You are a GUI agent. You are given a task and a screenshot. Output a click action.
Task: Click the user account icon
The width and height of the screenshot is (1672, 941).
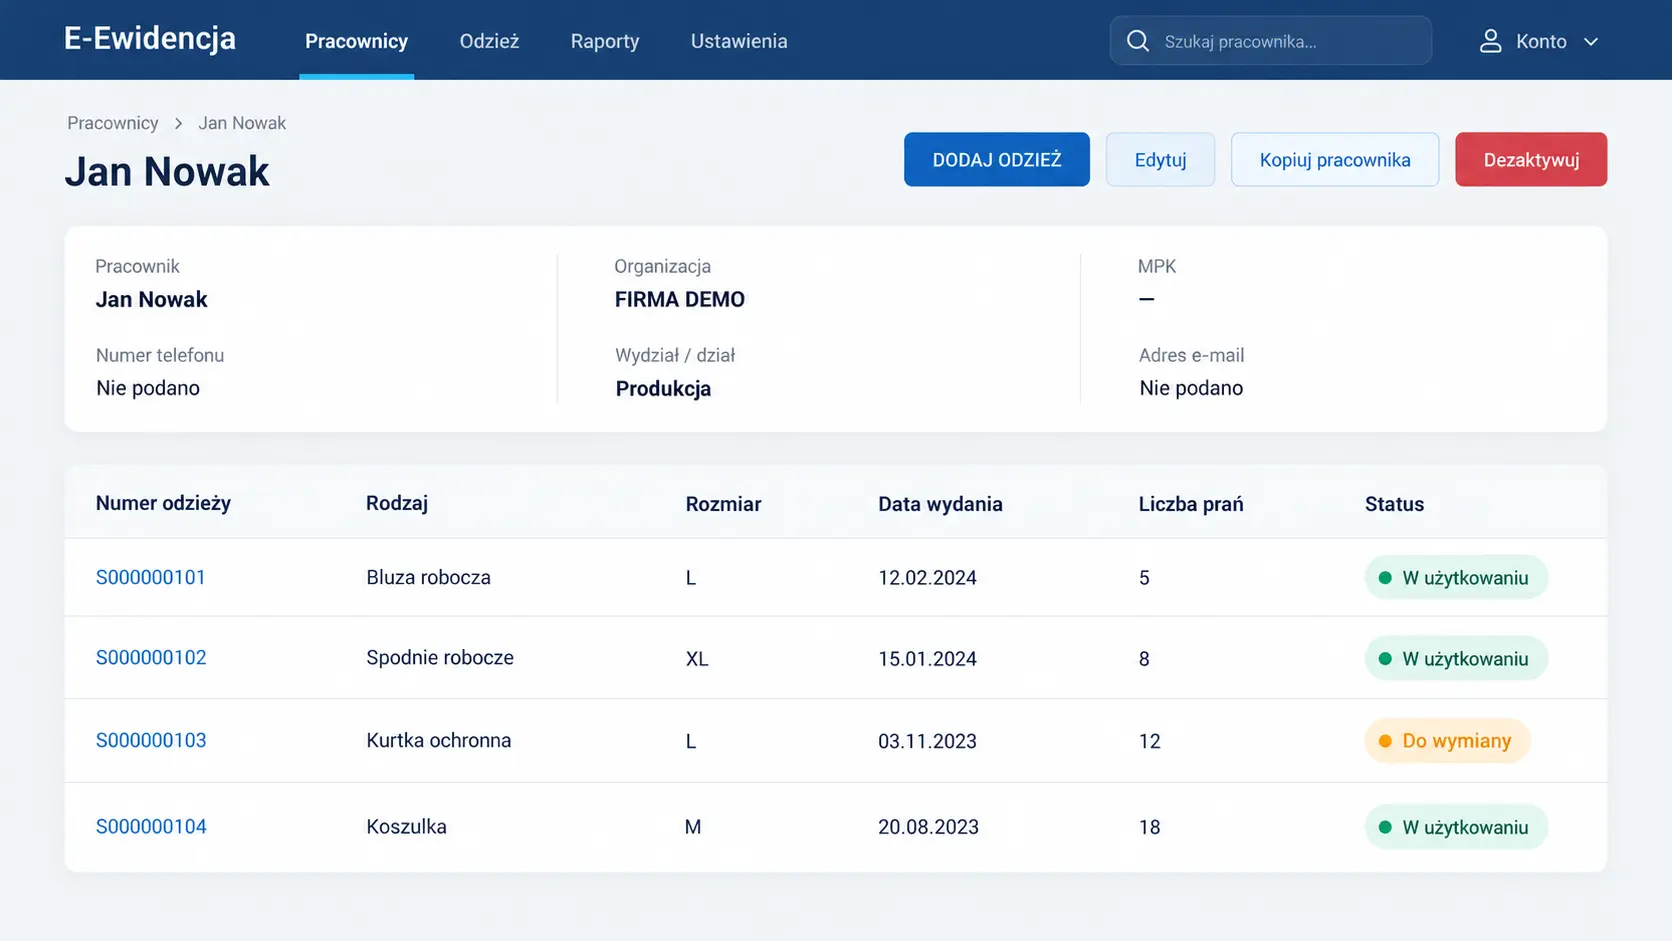click(x=1490, y=41)
